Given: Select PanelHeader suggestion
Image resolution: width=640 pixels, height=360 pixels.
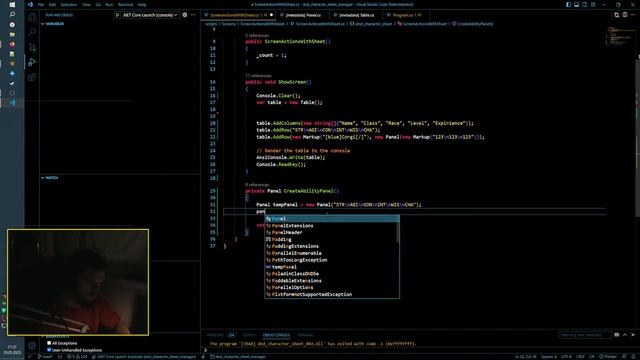Looking at the screenshot, I should point(331,233).
